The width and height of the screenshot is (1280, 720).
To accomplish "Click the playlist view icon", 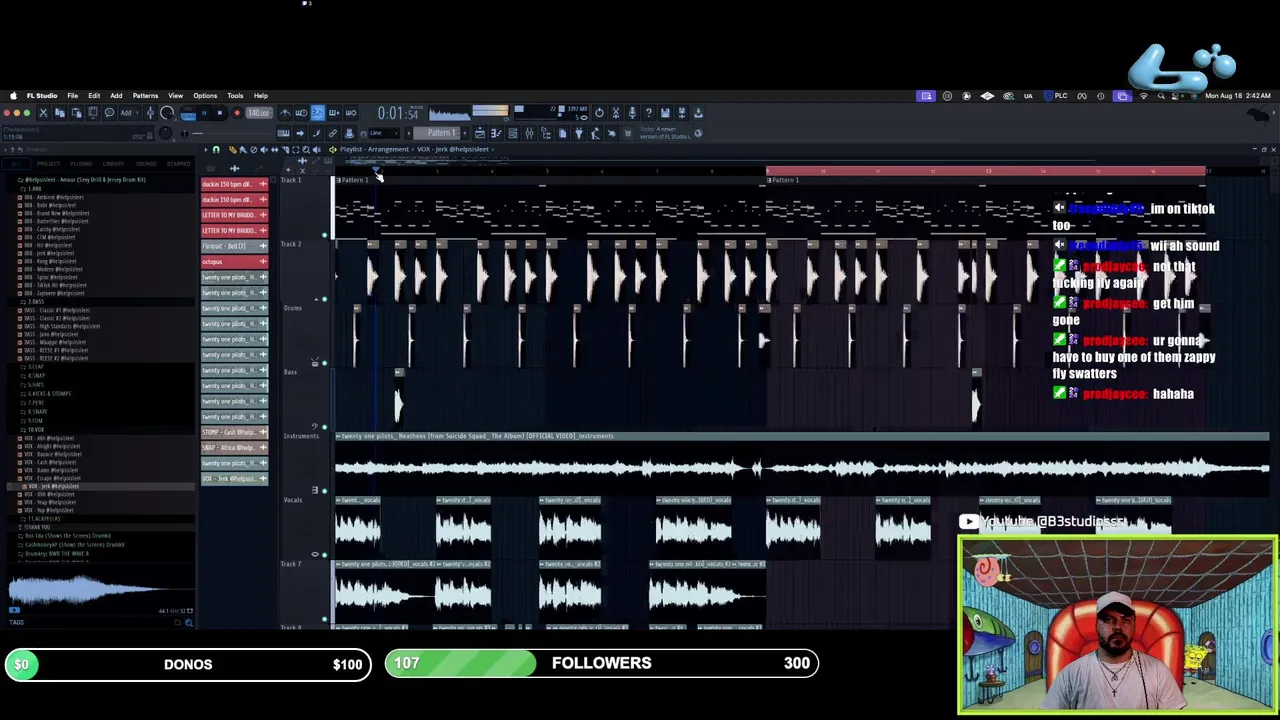I will 480,133.
